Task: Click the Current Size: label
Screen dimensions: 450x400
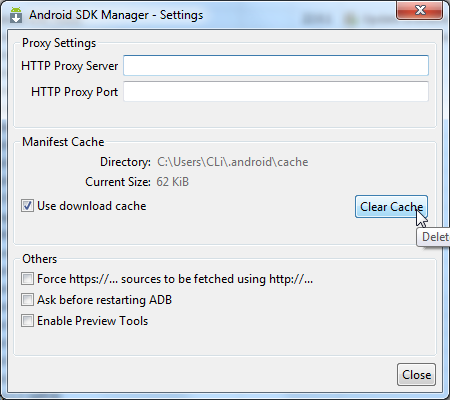Action: point(118,182)
